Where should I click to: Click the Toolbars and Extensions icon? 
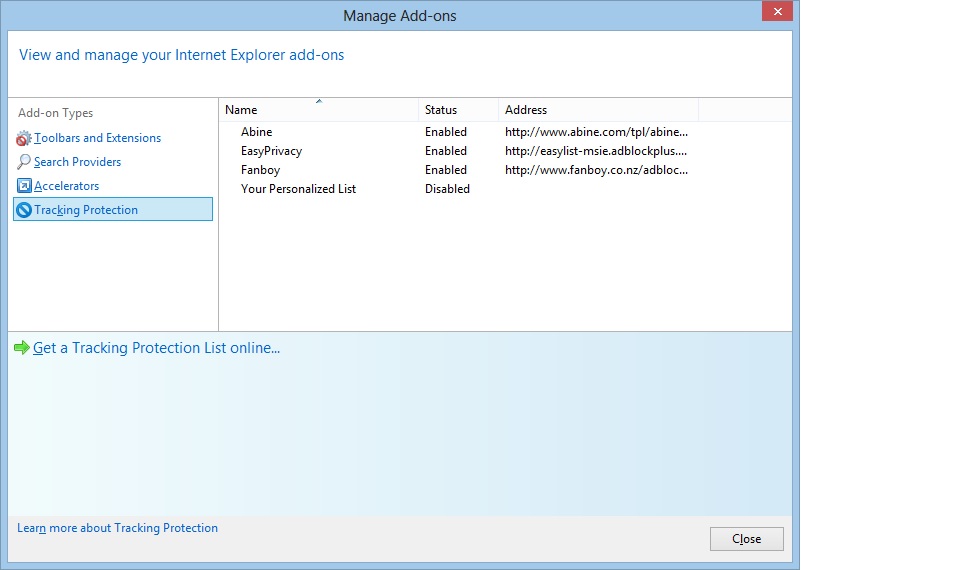click(24, 138)
